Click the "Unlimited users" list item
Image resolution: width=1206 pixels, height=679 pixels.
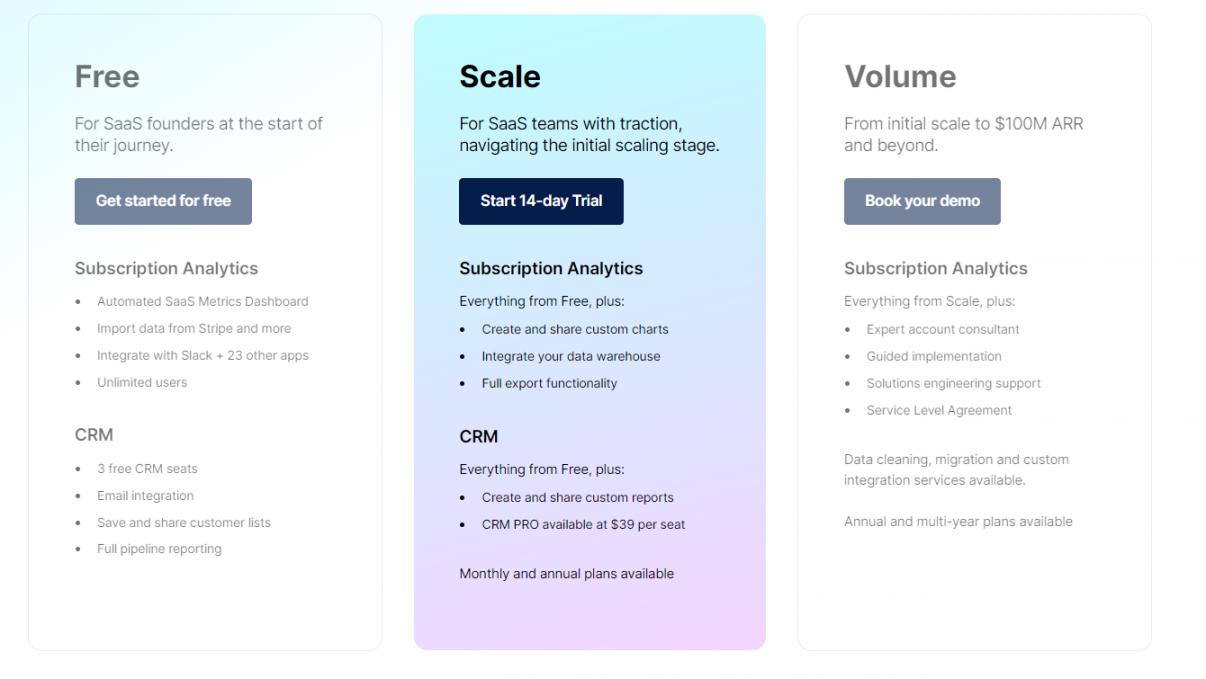(142, 382)
